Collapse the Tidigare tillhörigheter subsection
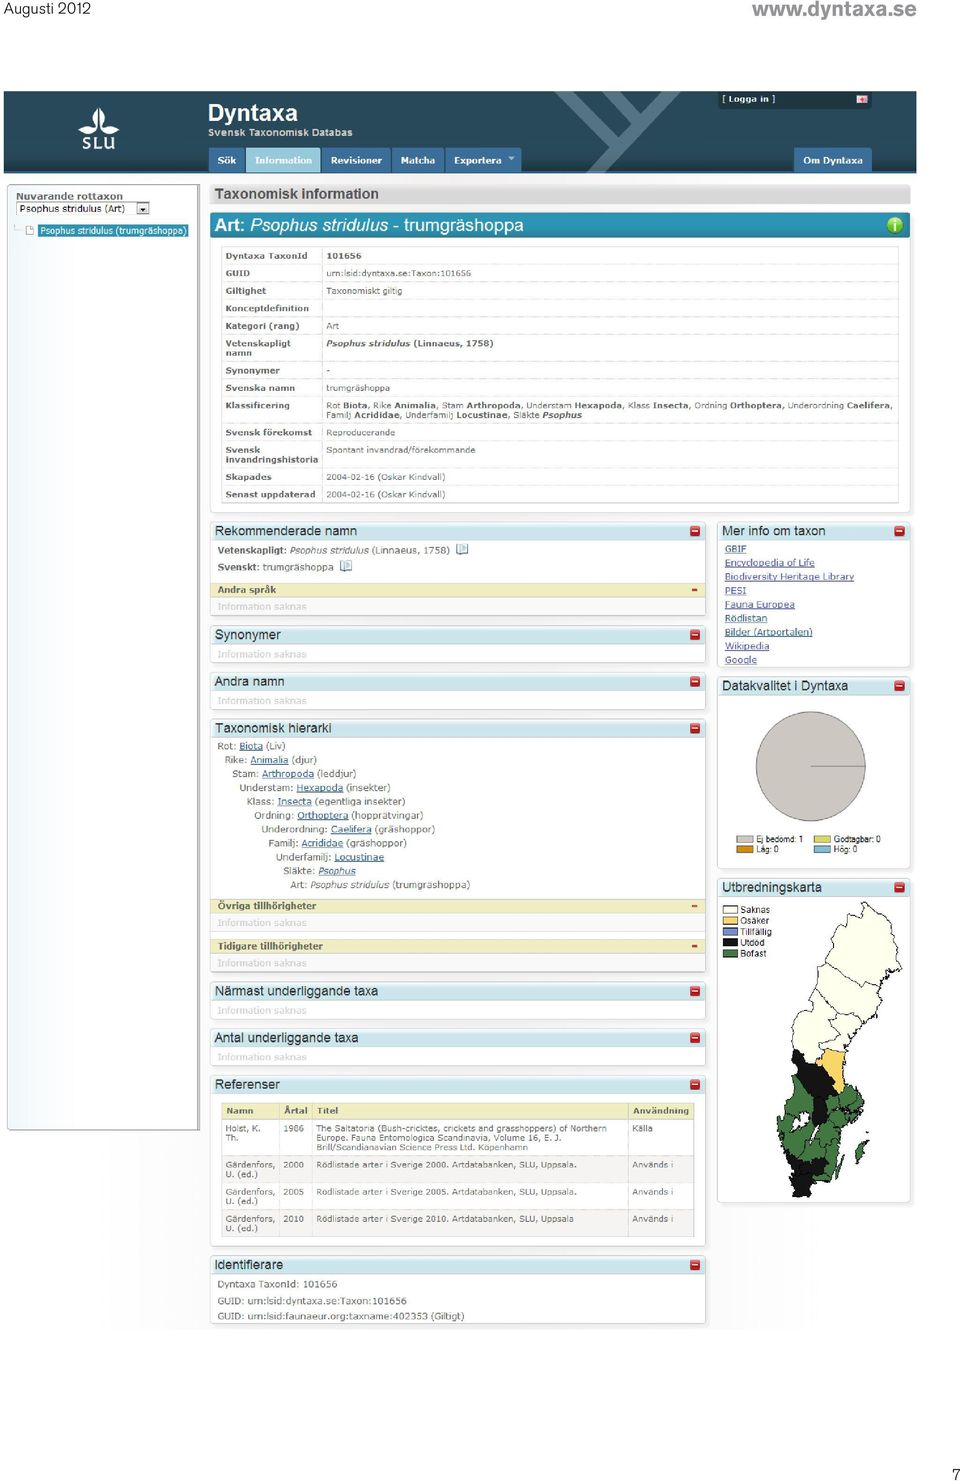 (x=694, y=946)
